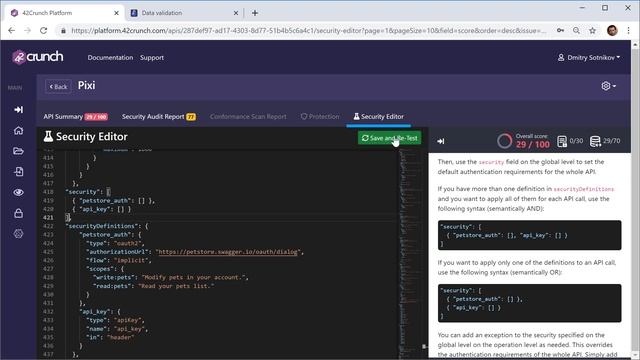Open the Security Audit Report tab
The image size is (640, 360).
click(x=159, y=117)
